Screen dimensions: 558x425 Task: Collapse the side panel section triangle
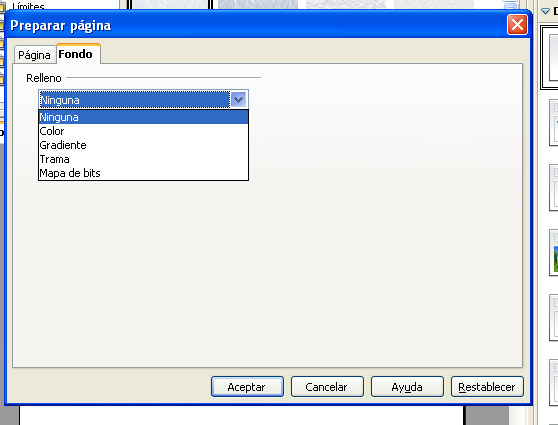(545, 11)
